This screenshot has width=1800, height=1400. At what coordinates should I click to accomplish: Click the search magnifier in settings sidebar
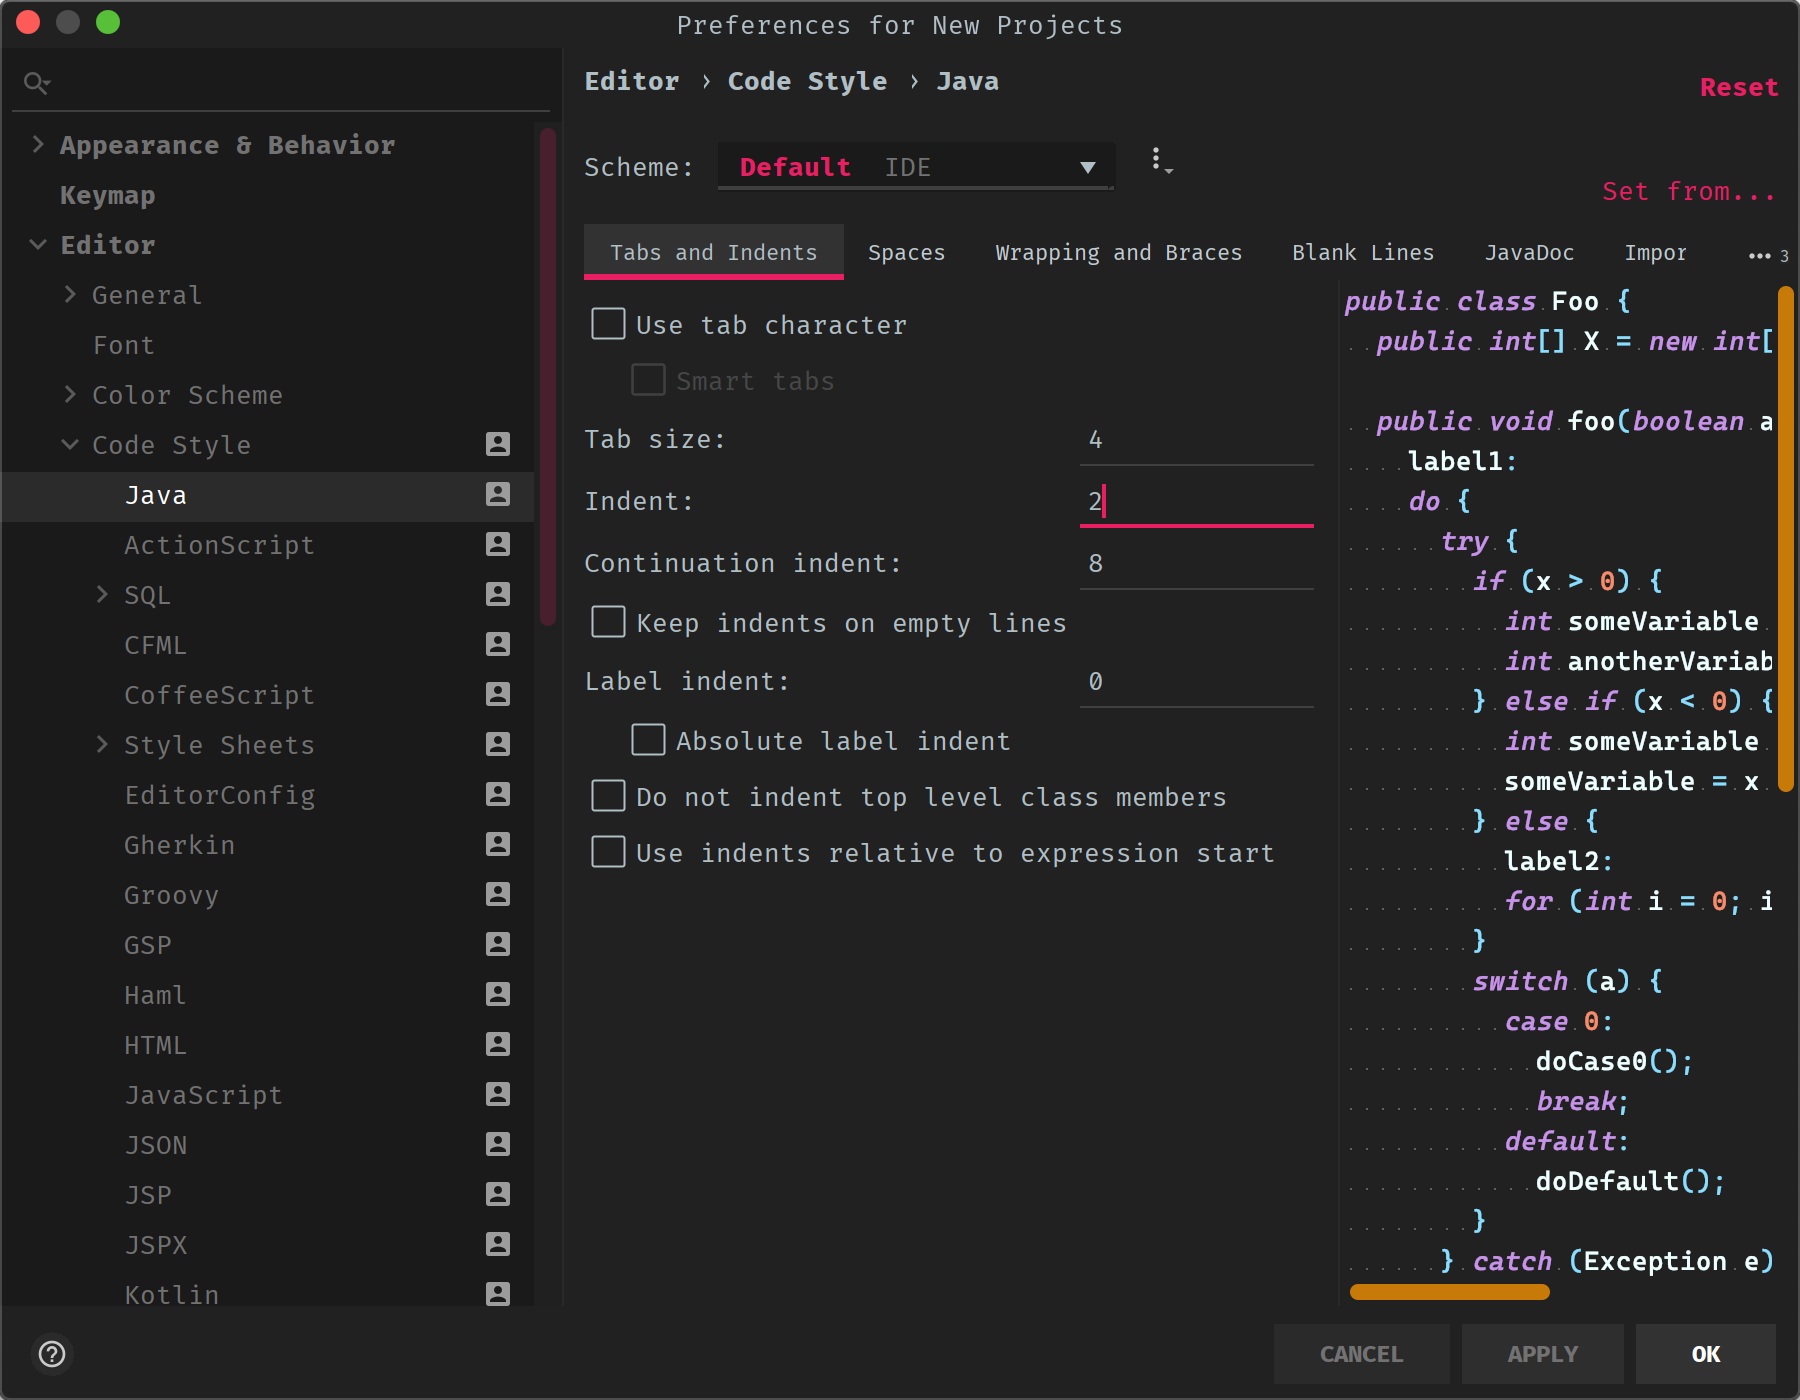click(37, 83)
